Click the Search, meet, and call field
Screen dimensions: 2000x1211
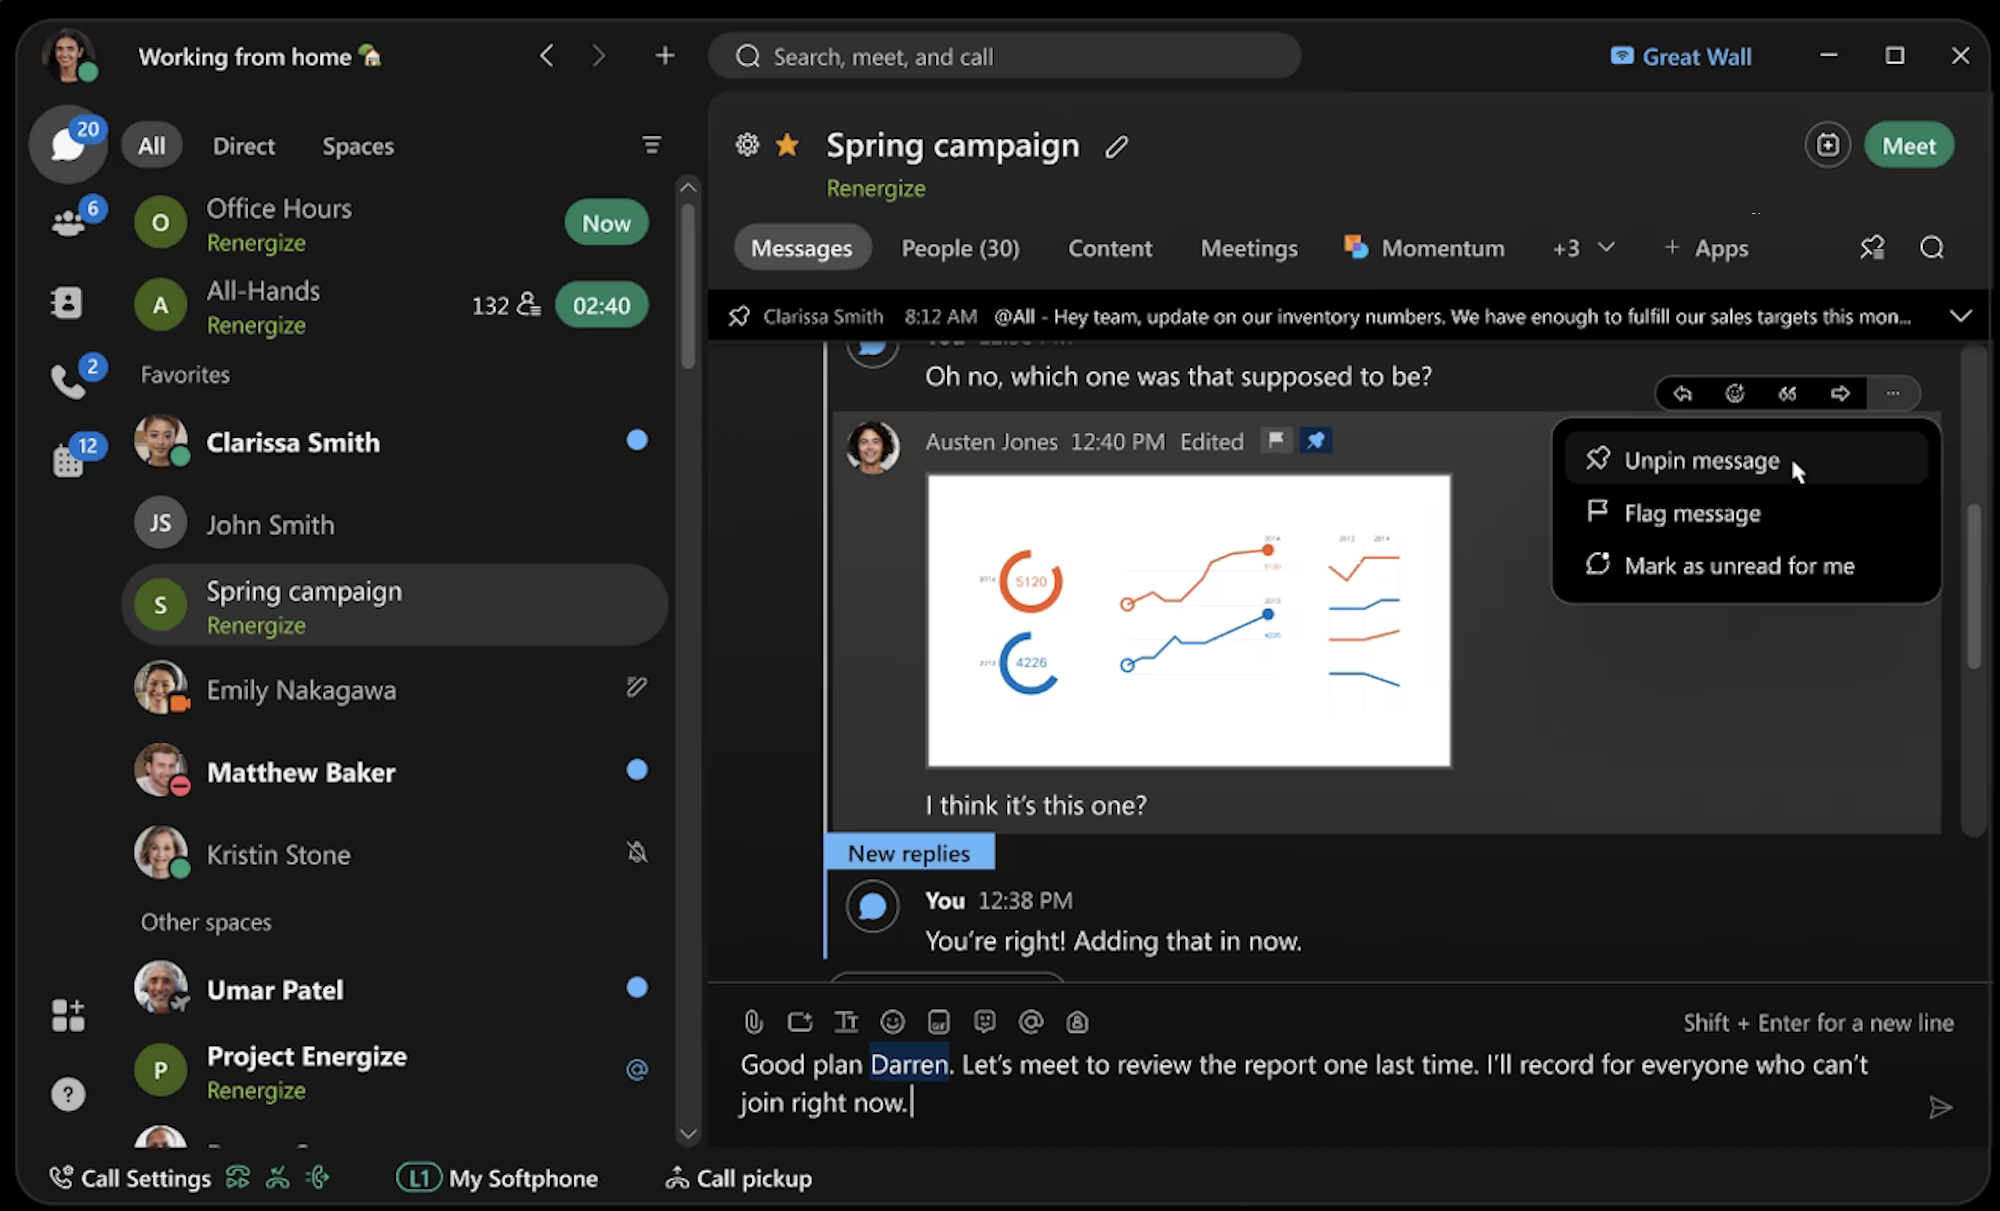tap(1004, 56)
